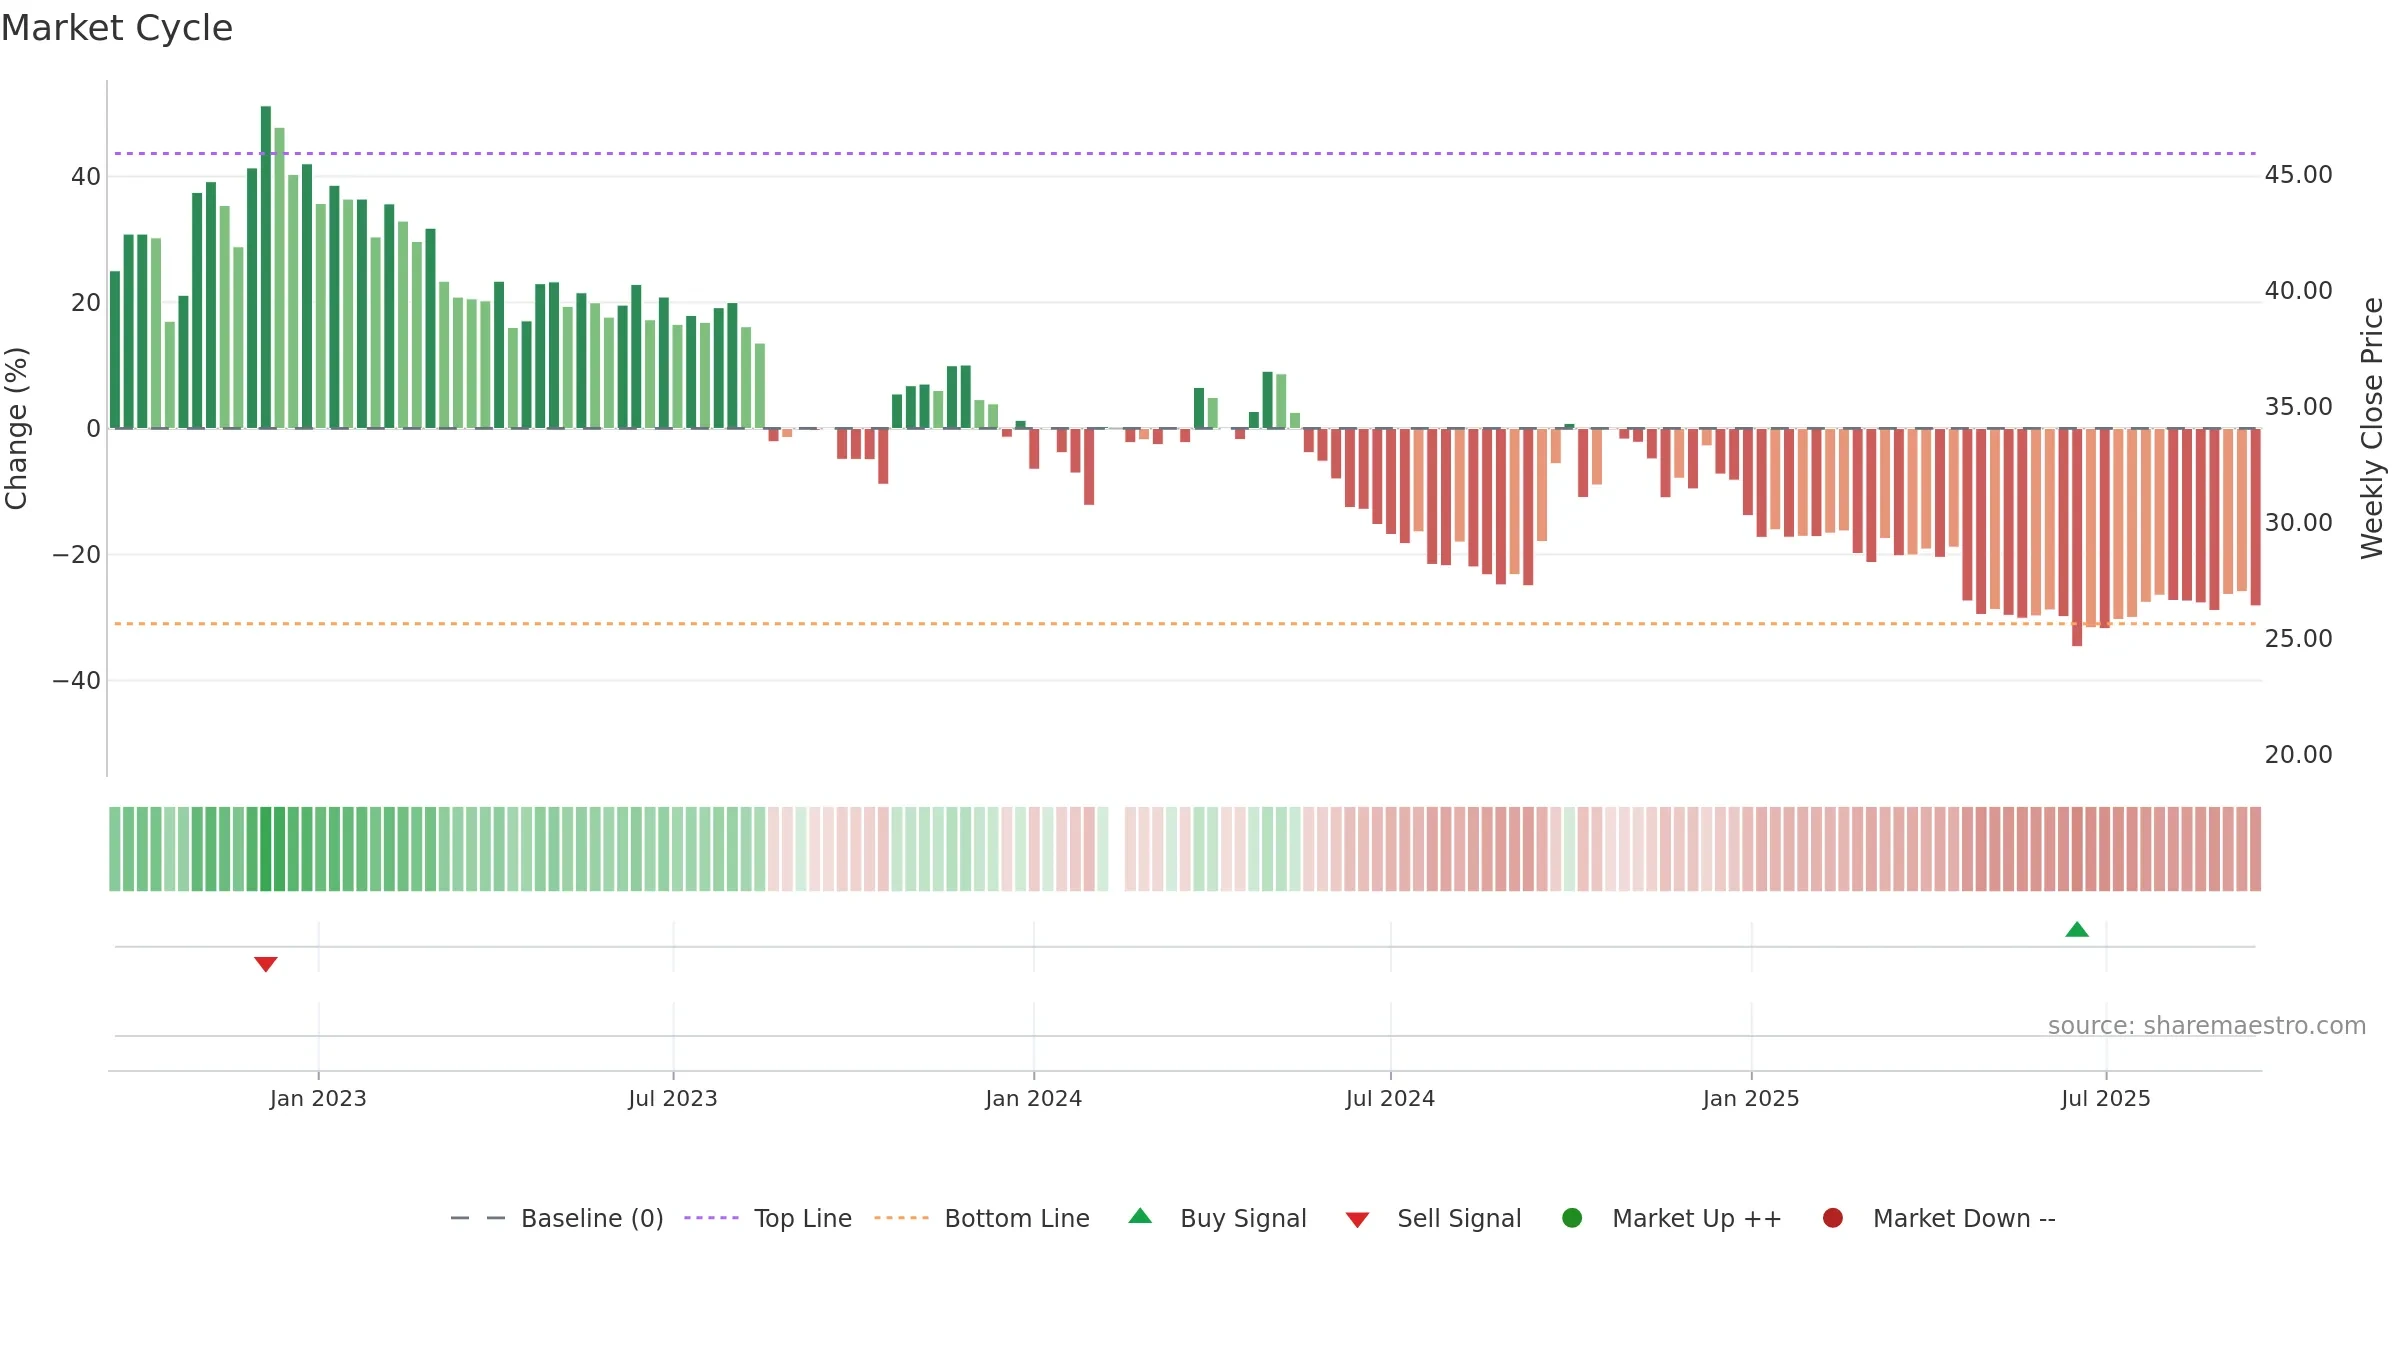2400x1350 pixels.
Task: Click the −20 tick on Change axis
Action: [77, 555]
